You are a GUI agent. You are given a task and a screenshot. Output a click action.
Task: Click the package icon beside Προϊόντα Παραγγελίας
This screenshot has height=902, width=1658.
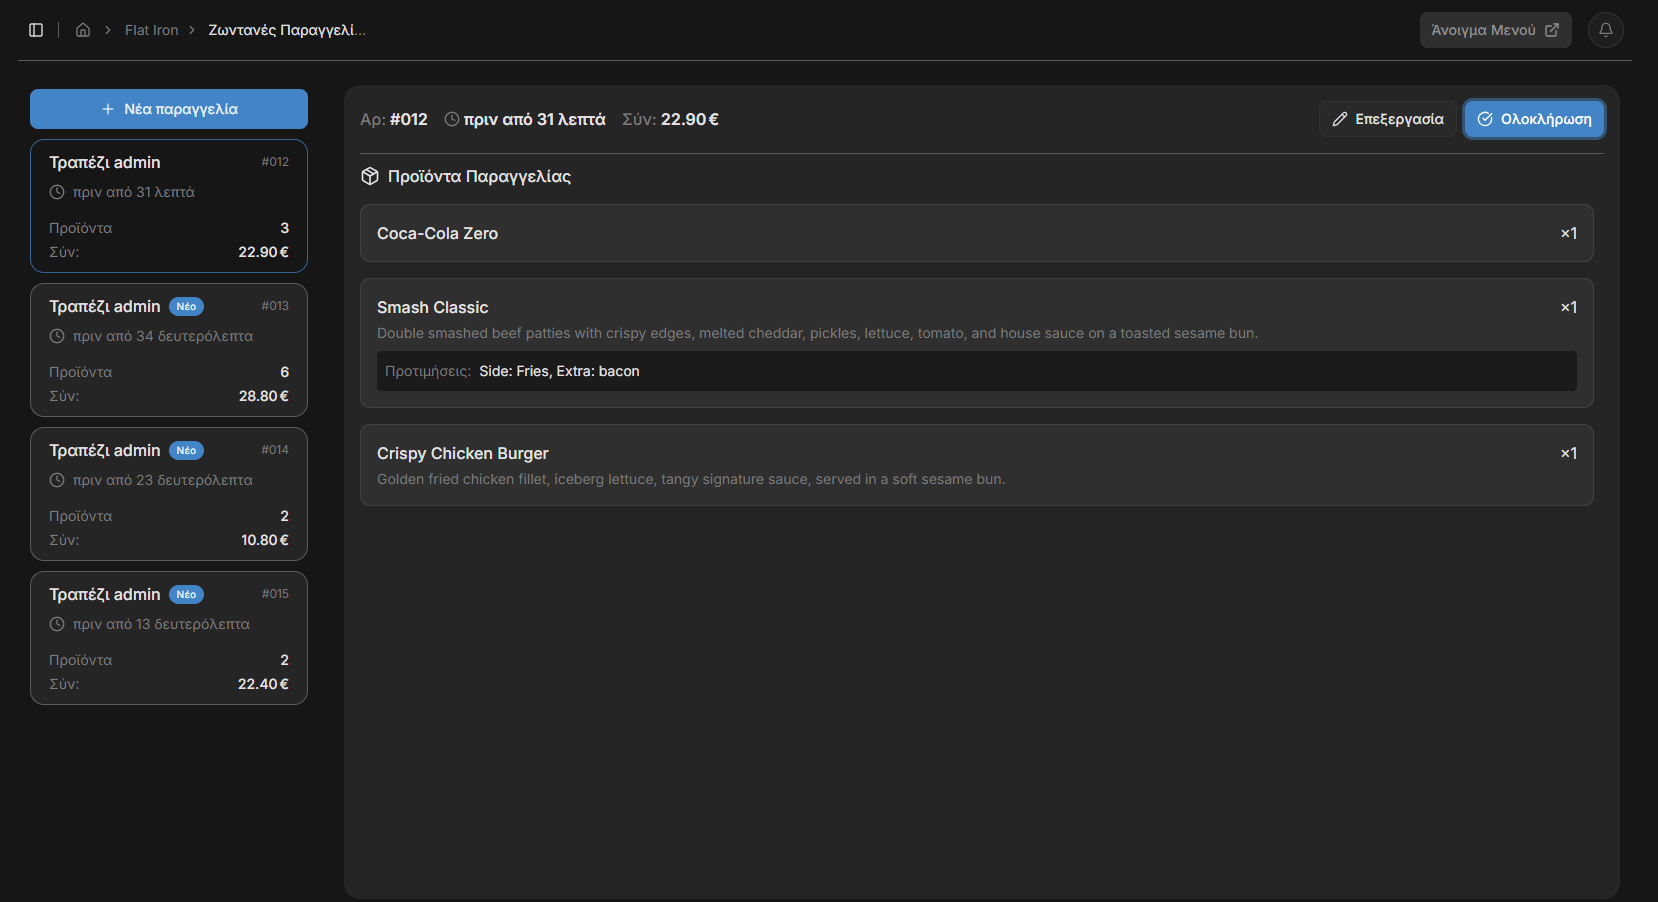click(x=370, y=176)
